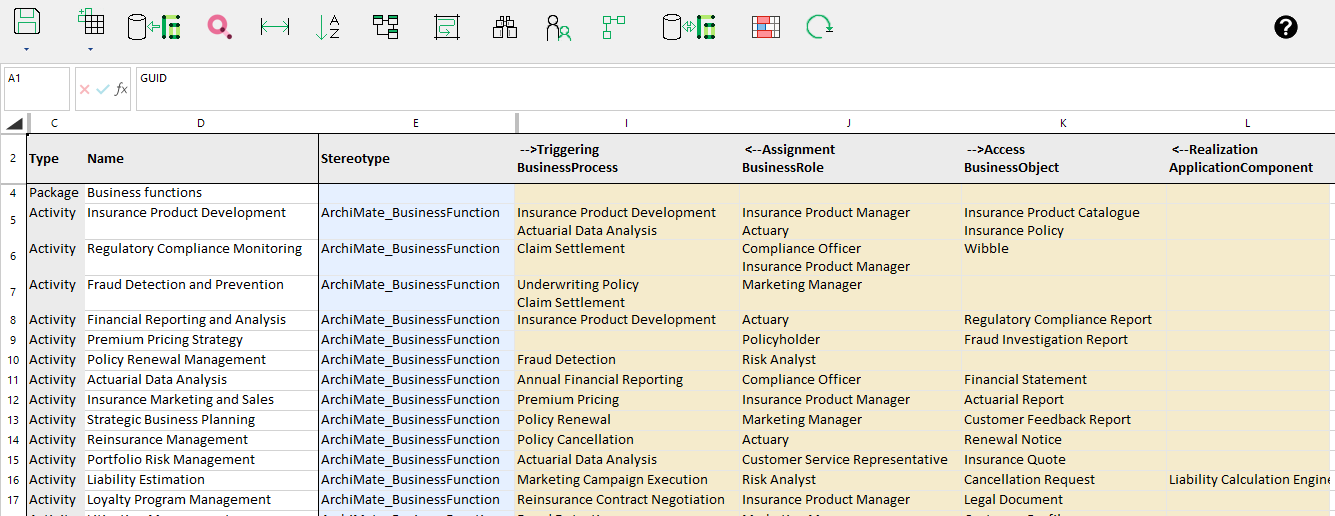Click the binoculars find icon
The width and height of the screenshot is (1335, 516).
505,27
